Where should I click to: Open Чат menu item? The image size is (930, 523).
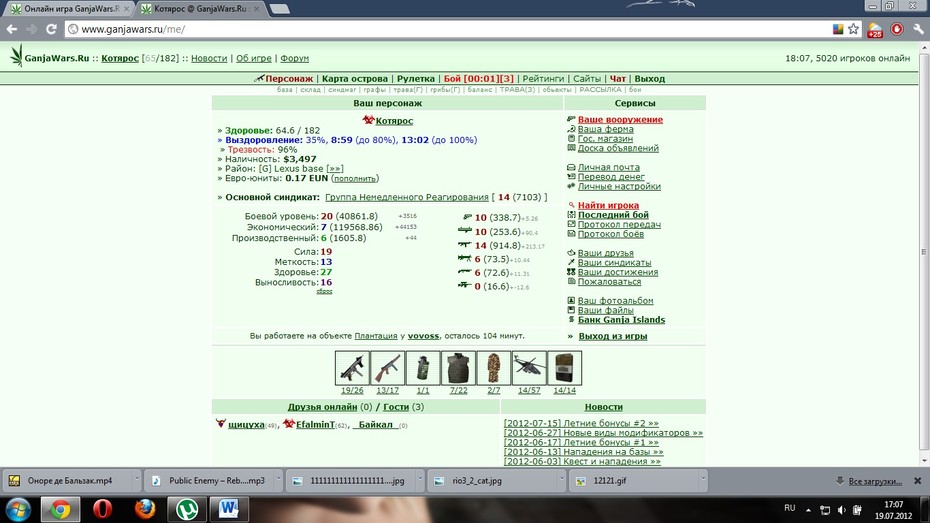click(617, 78)
